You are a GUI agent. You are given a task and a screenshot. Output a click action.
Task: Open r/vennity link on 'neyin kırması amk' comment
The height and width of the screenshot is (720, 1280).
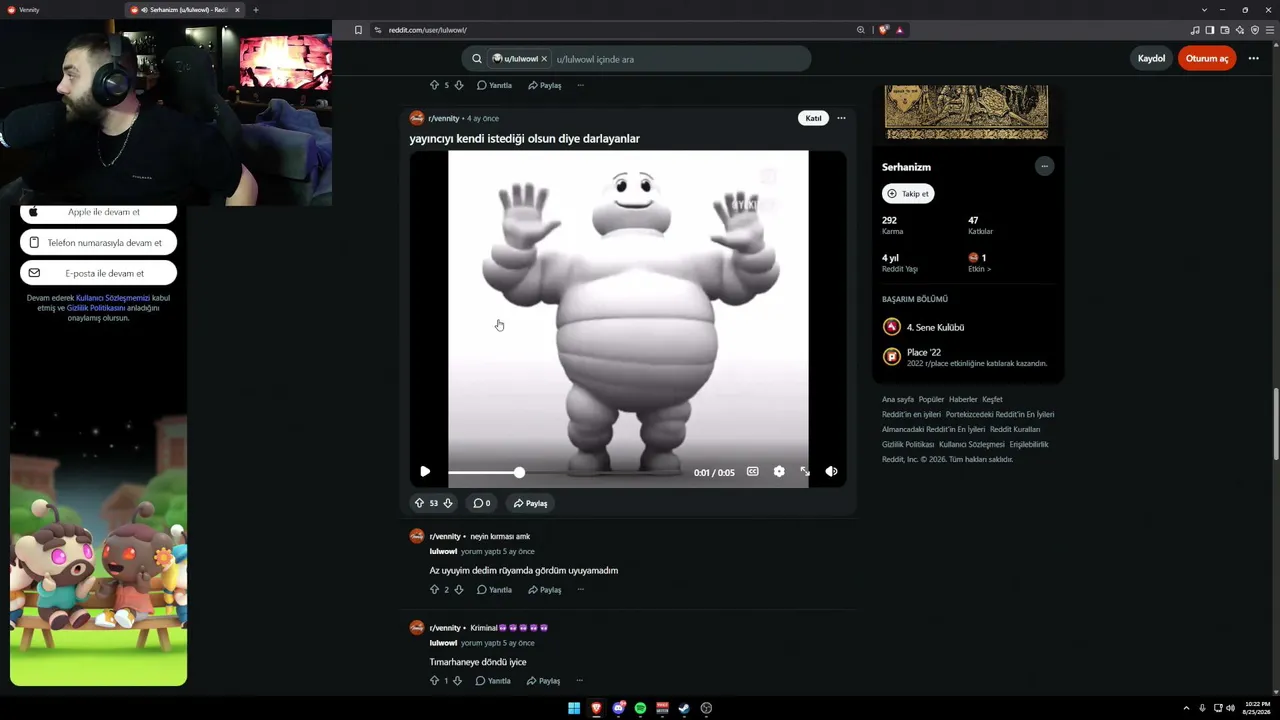click(x=445, y=536)
